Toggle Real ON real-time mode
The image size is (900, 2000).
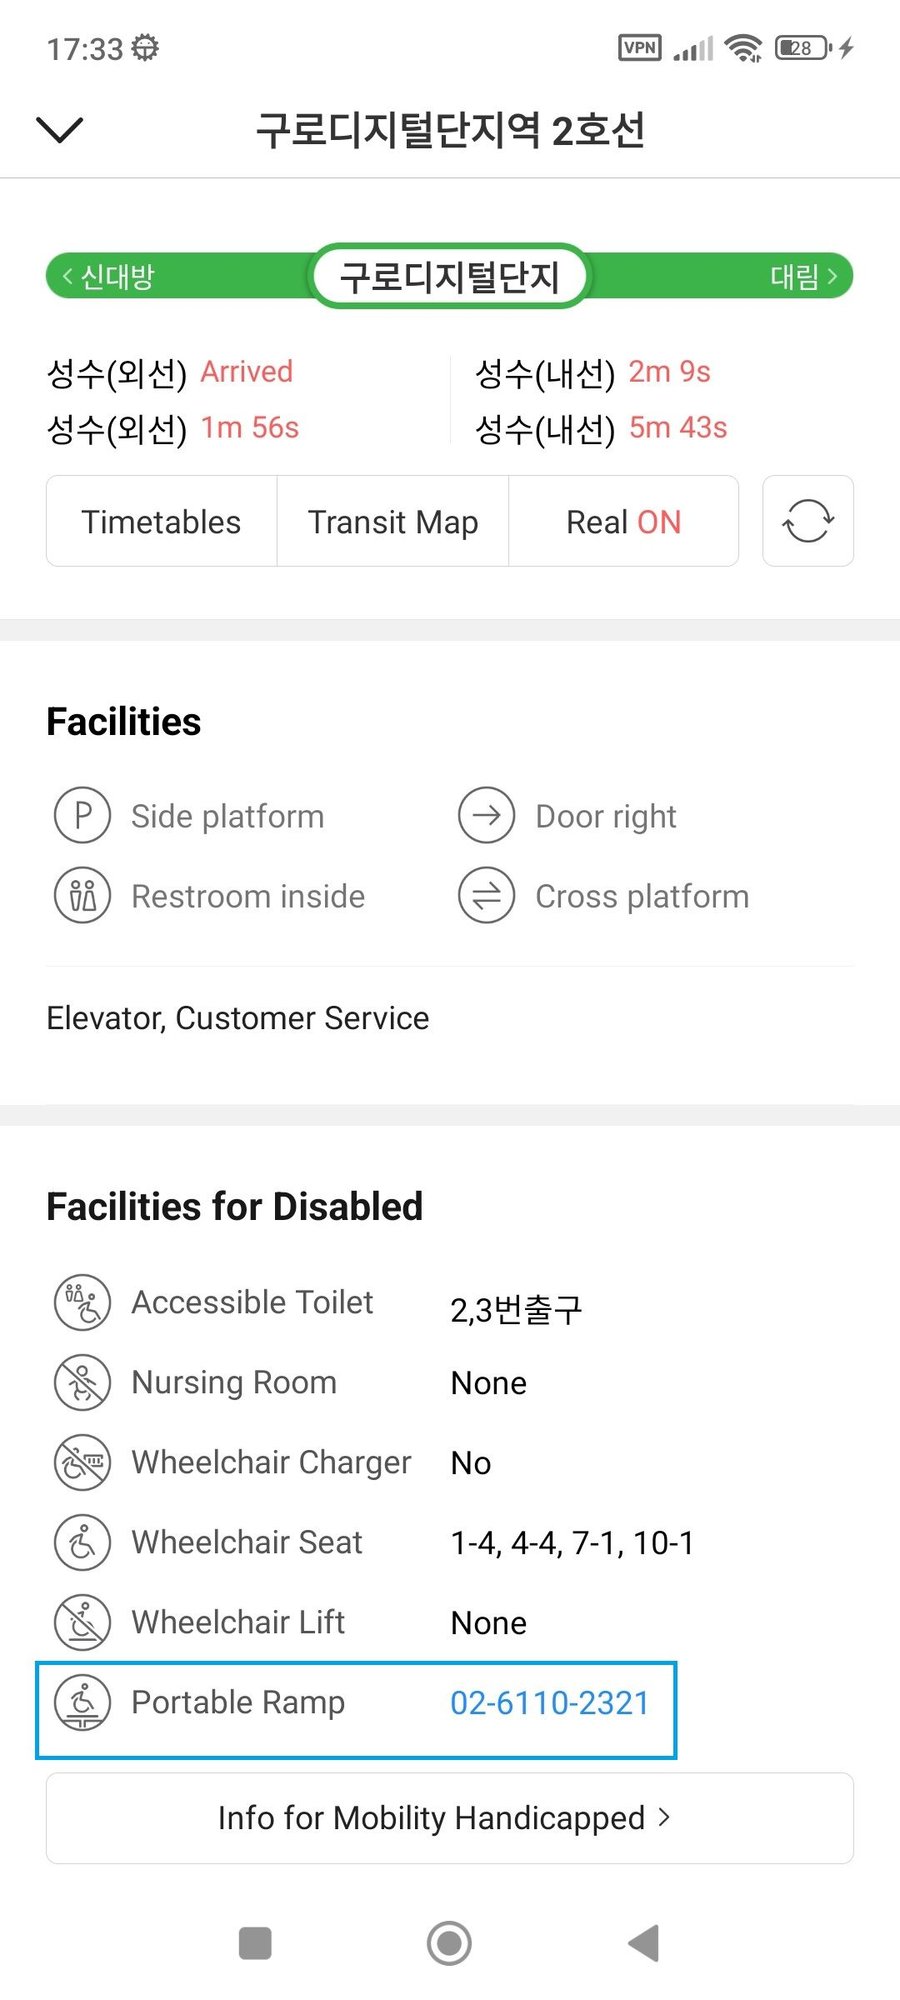624,521
